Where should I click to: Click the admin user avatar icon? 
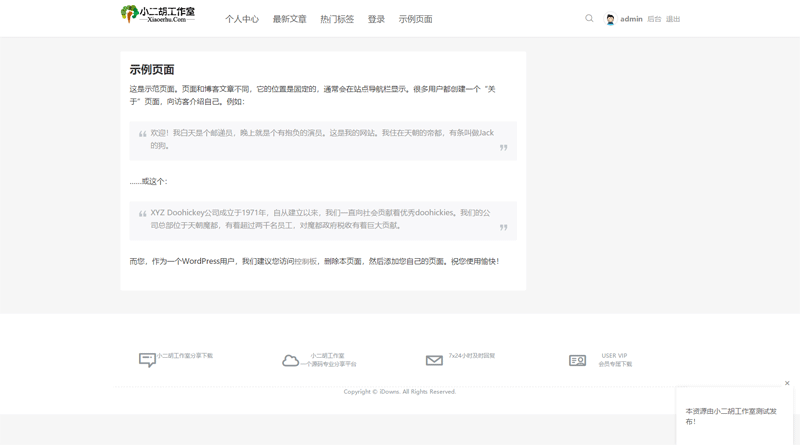tap(610, 19)
